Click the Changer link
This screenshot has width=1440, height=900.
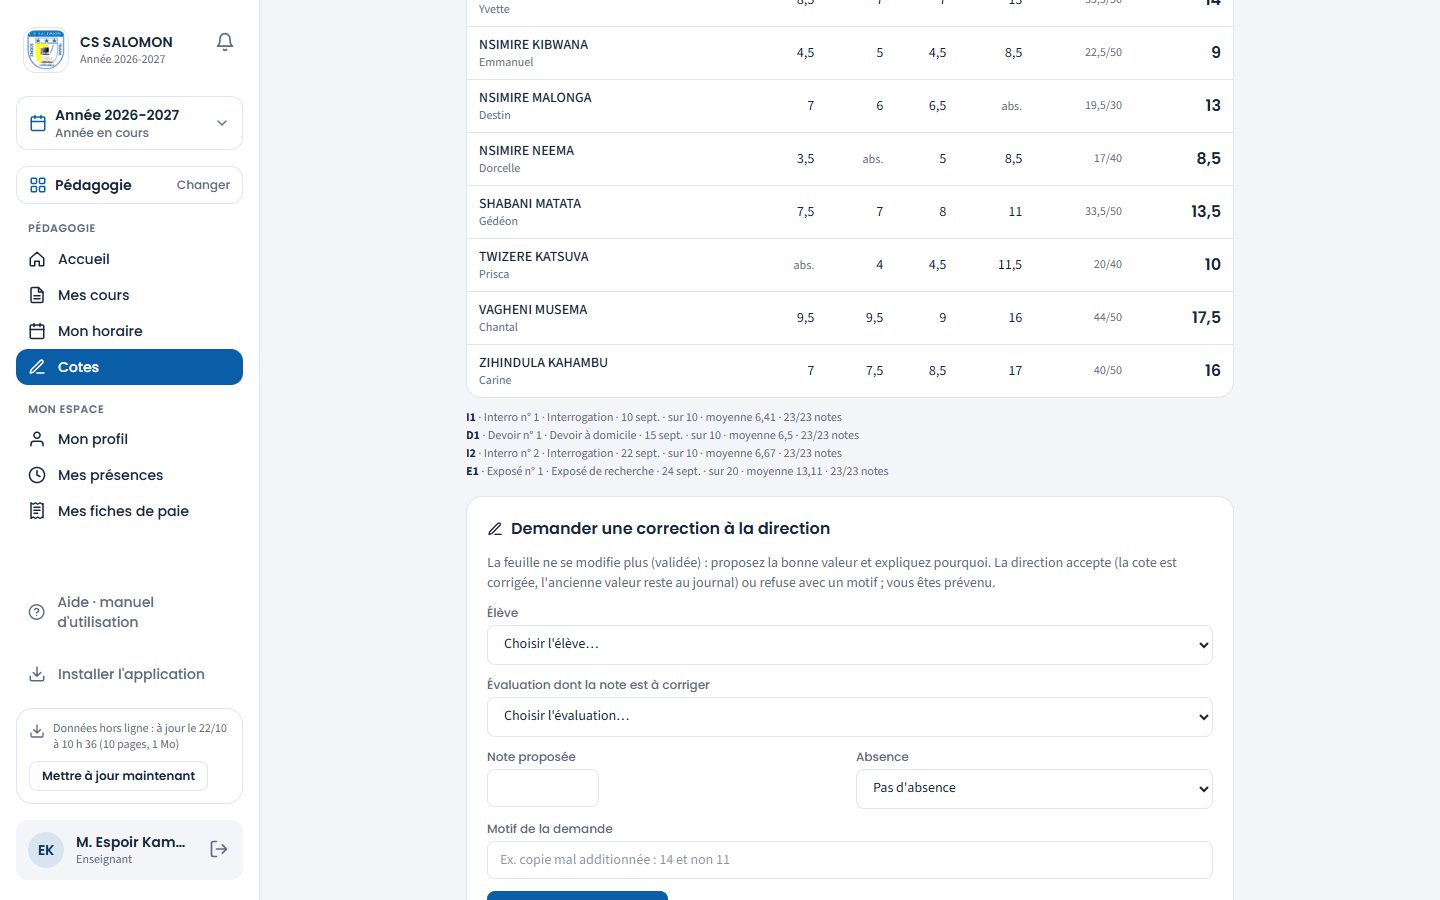coord(203,185)
